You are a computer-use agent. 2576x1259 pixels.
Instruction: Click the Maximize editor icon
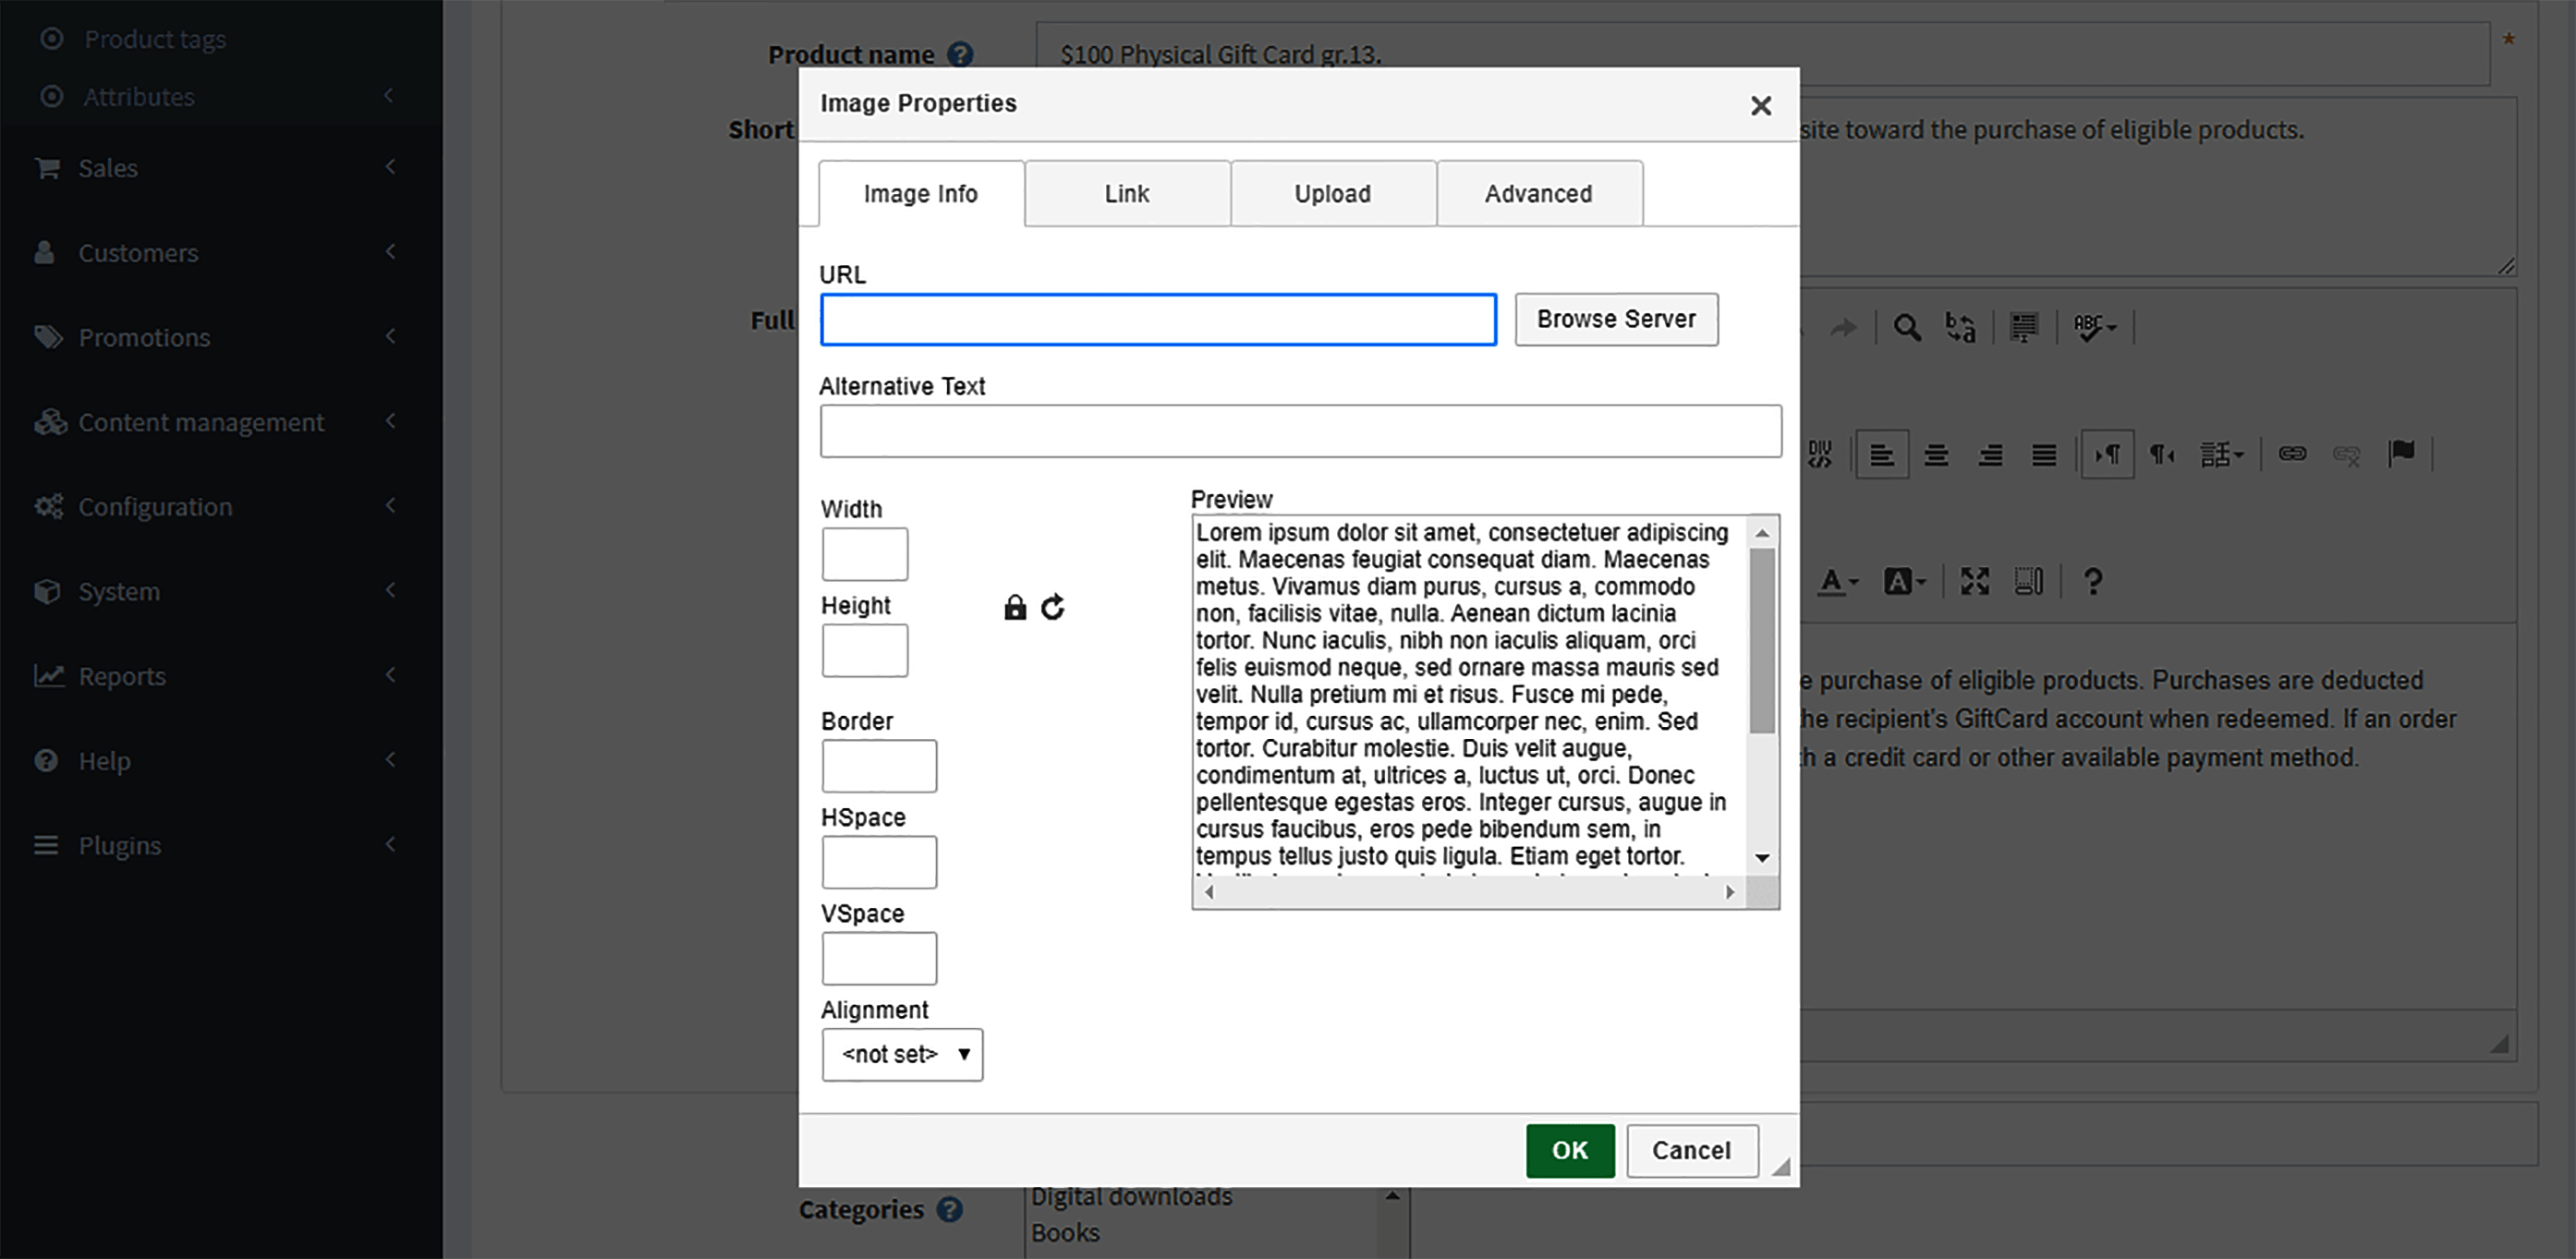point(1975,581)
